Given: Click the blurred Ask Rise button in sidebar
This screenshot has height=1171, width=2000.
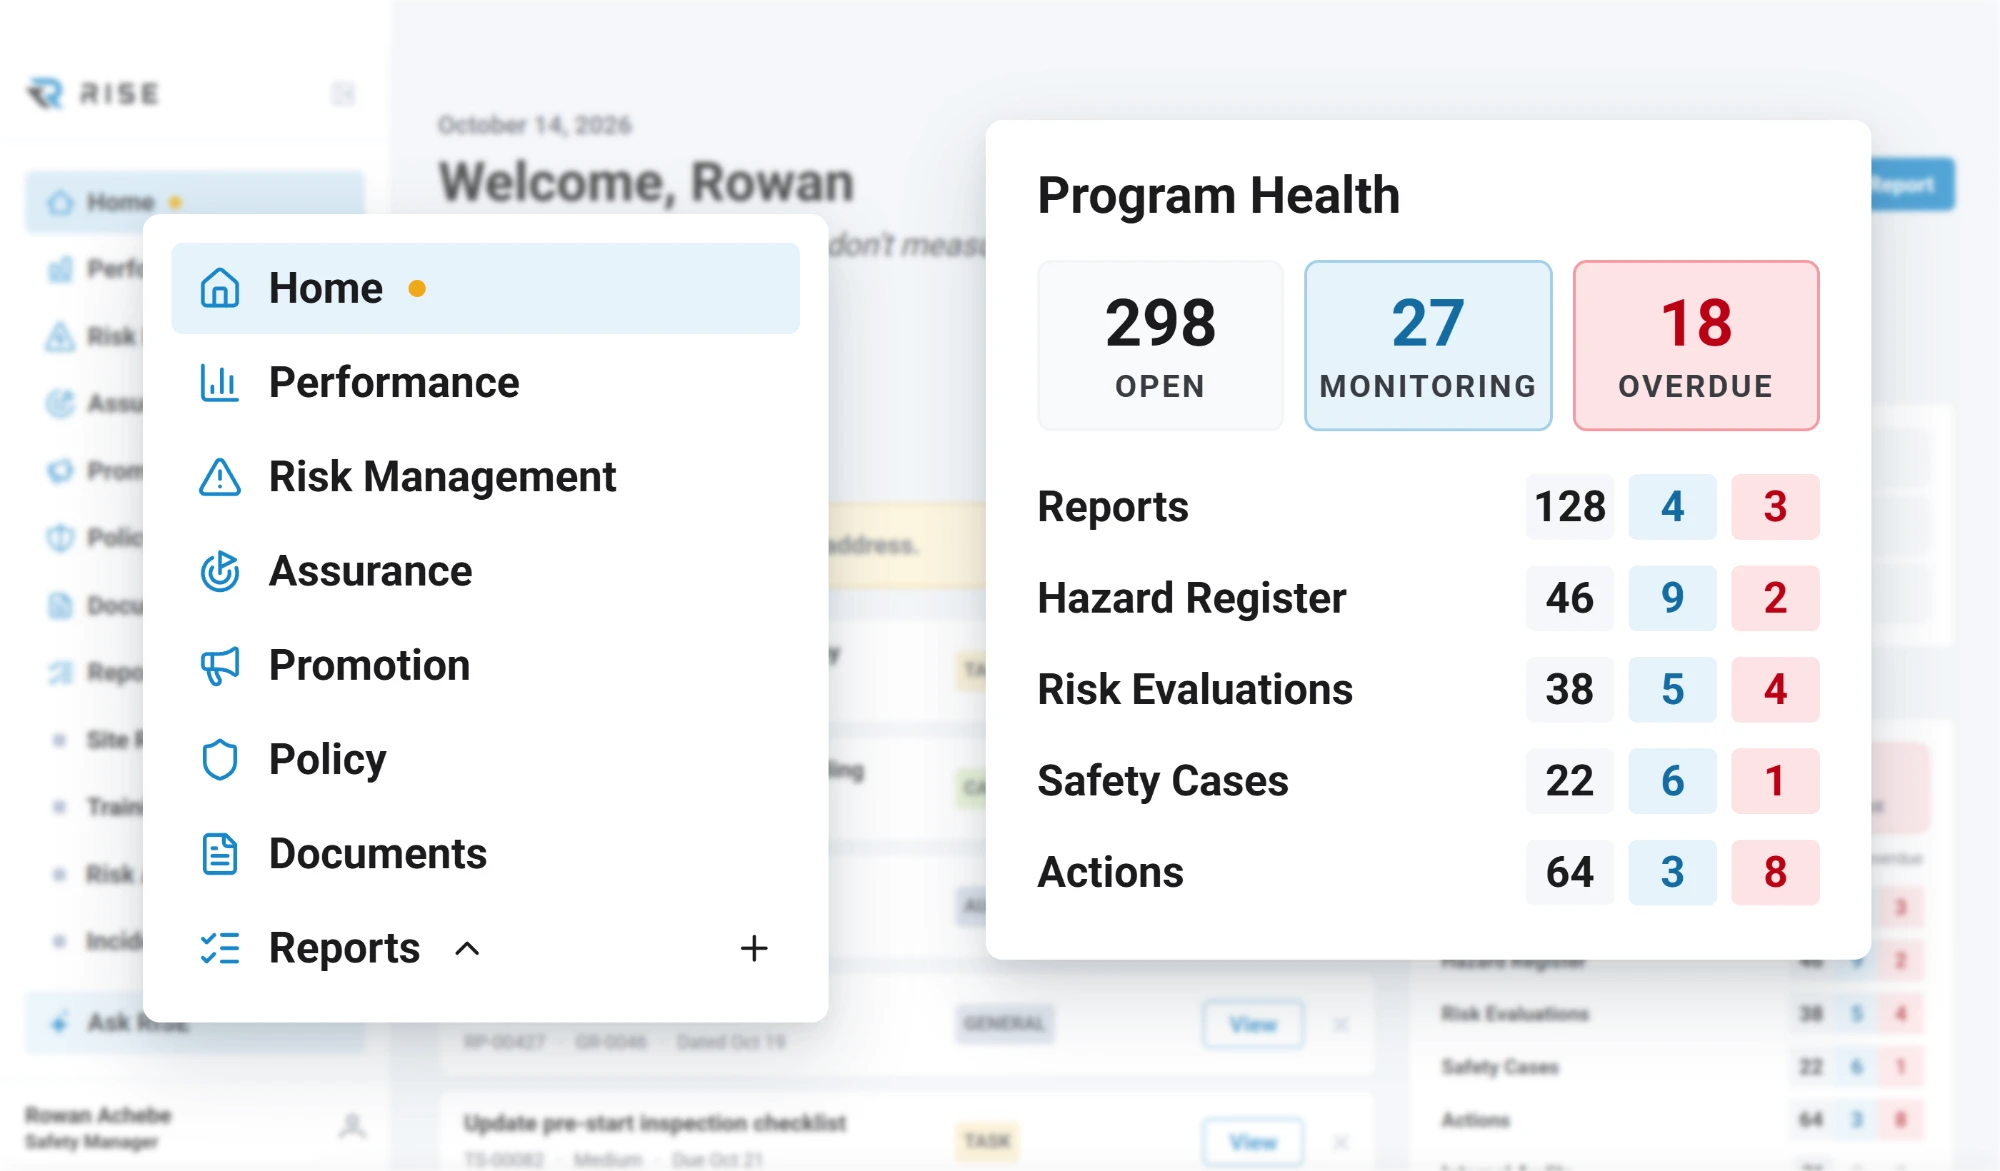Looking at the screenshot, I should [x=195, y=1022].
